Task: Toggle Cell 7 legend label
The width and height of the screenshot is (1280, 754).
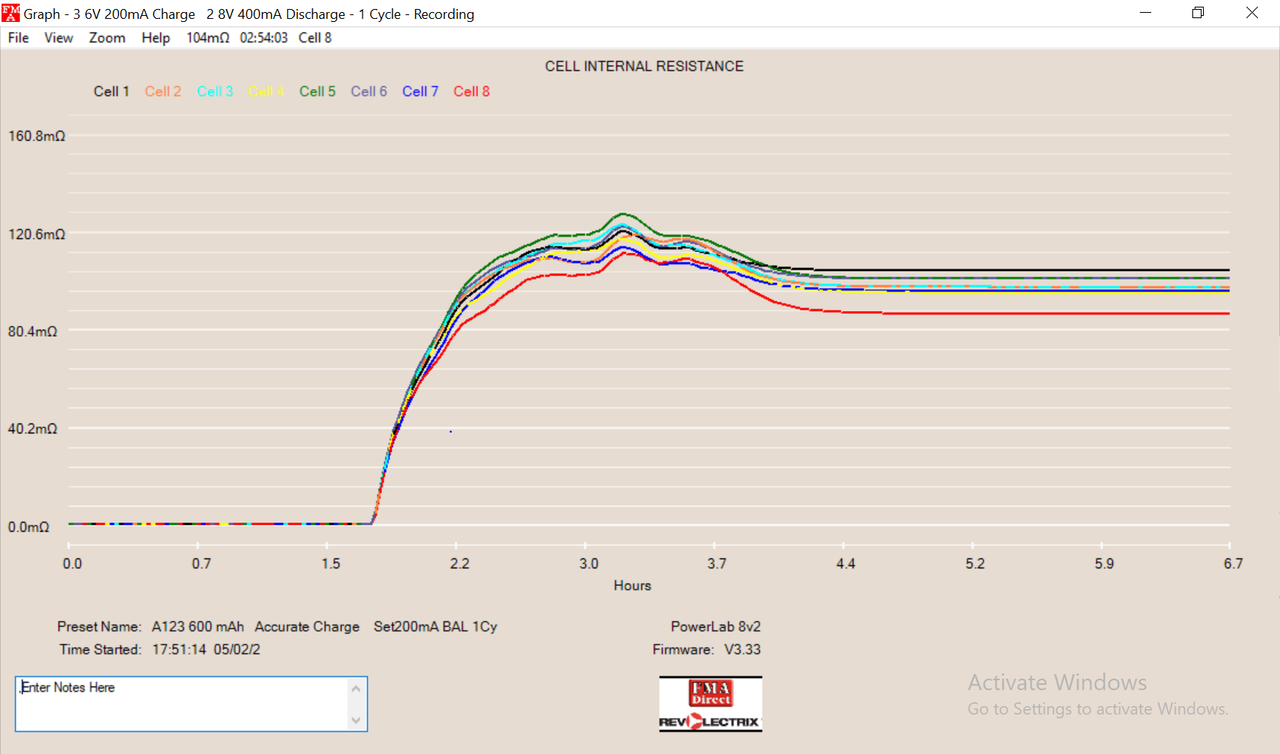Action: pyautogui.click(x=420, y=91)
